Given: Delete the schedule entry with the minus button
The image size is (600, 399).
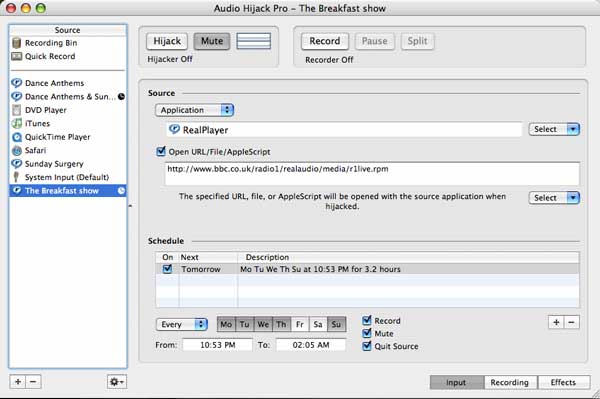Looking at the screenshot, I should pyautogui.click(x=572, y=322).
